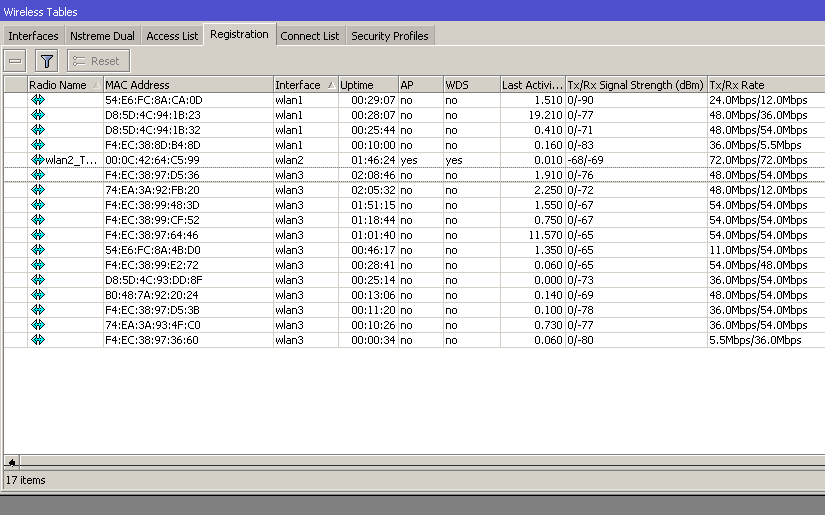Click last activity value 11.570
Viewport: 825px width, 515px height.
[546, 235]
